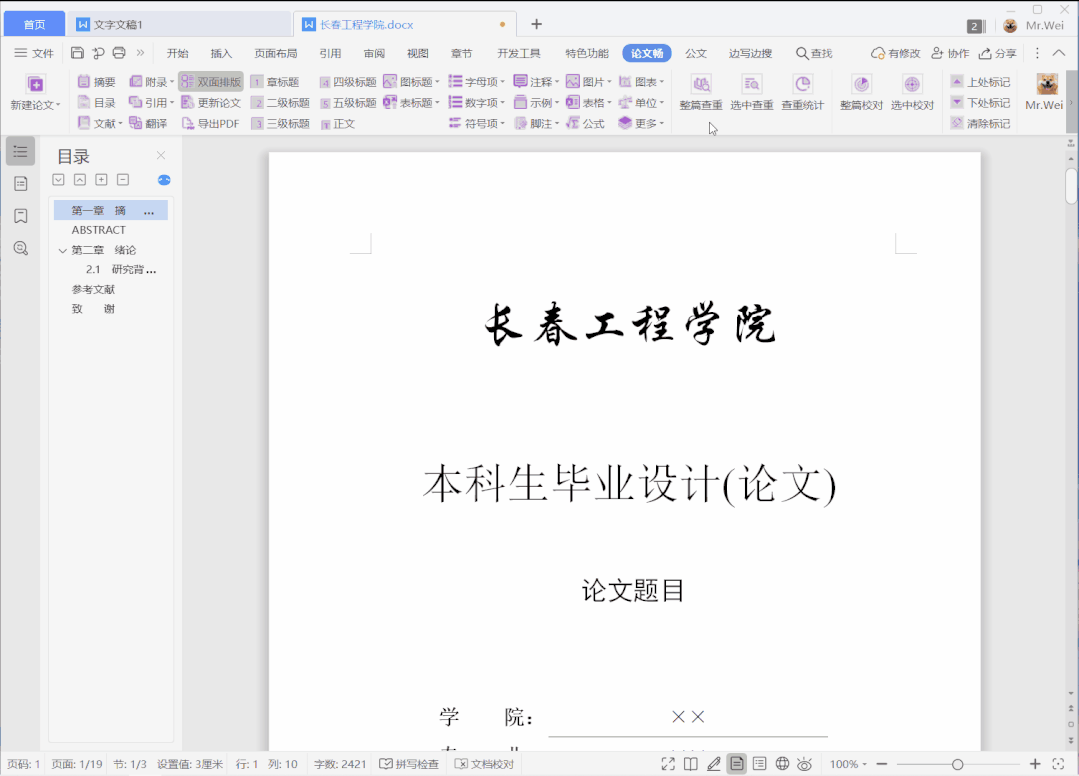Insert a formula via the 公式 icon

point(593,121)
